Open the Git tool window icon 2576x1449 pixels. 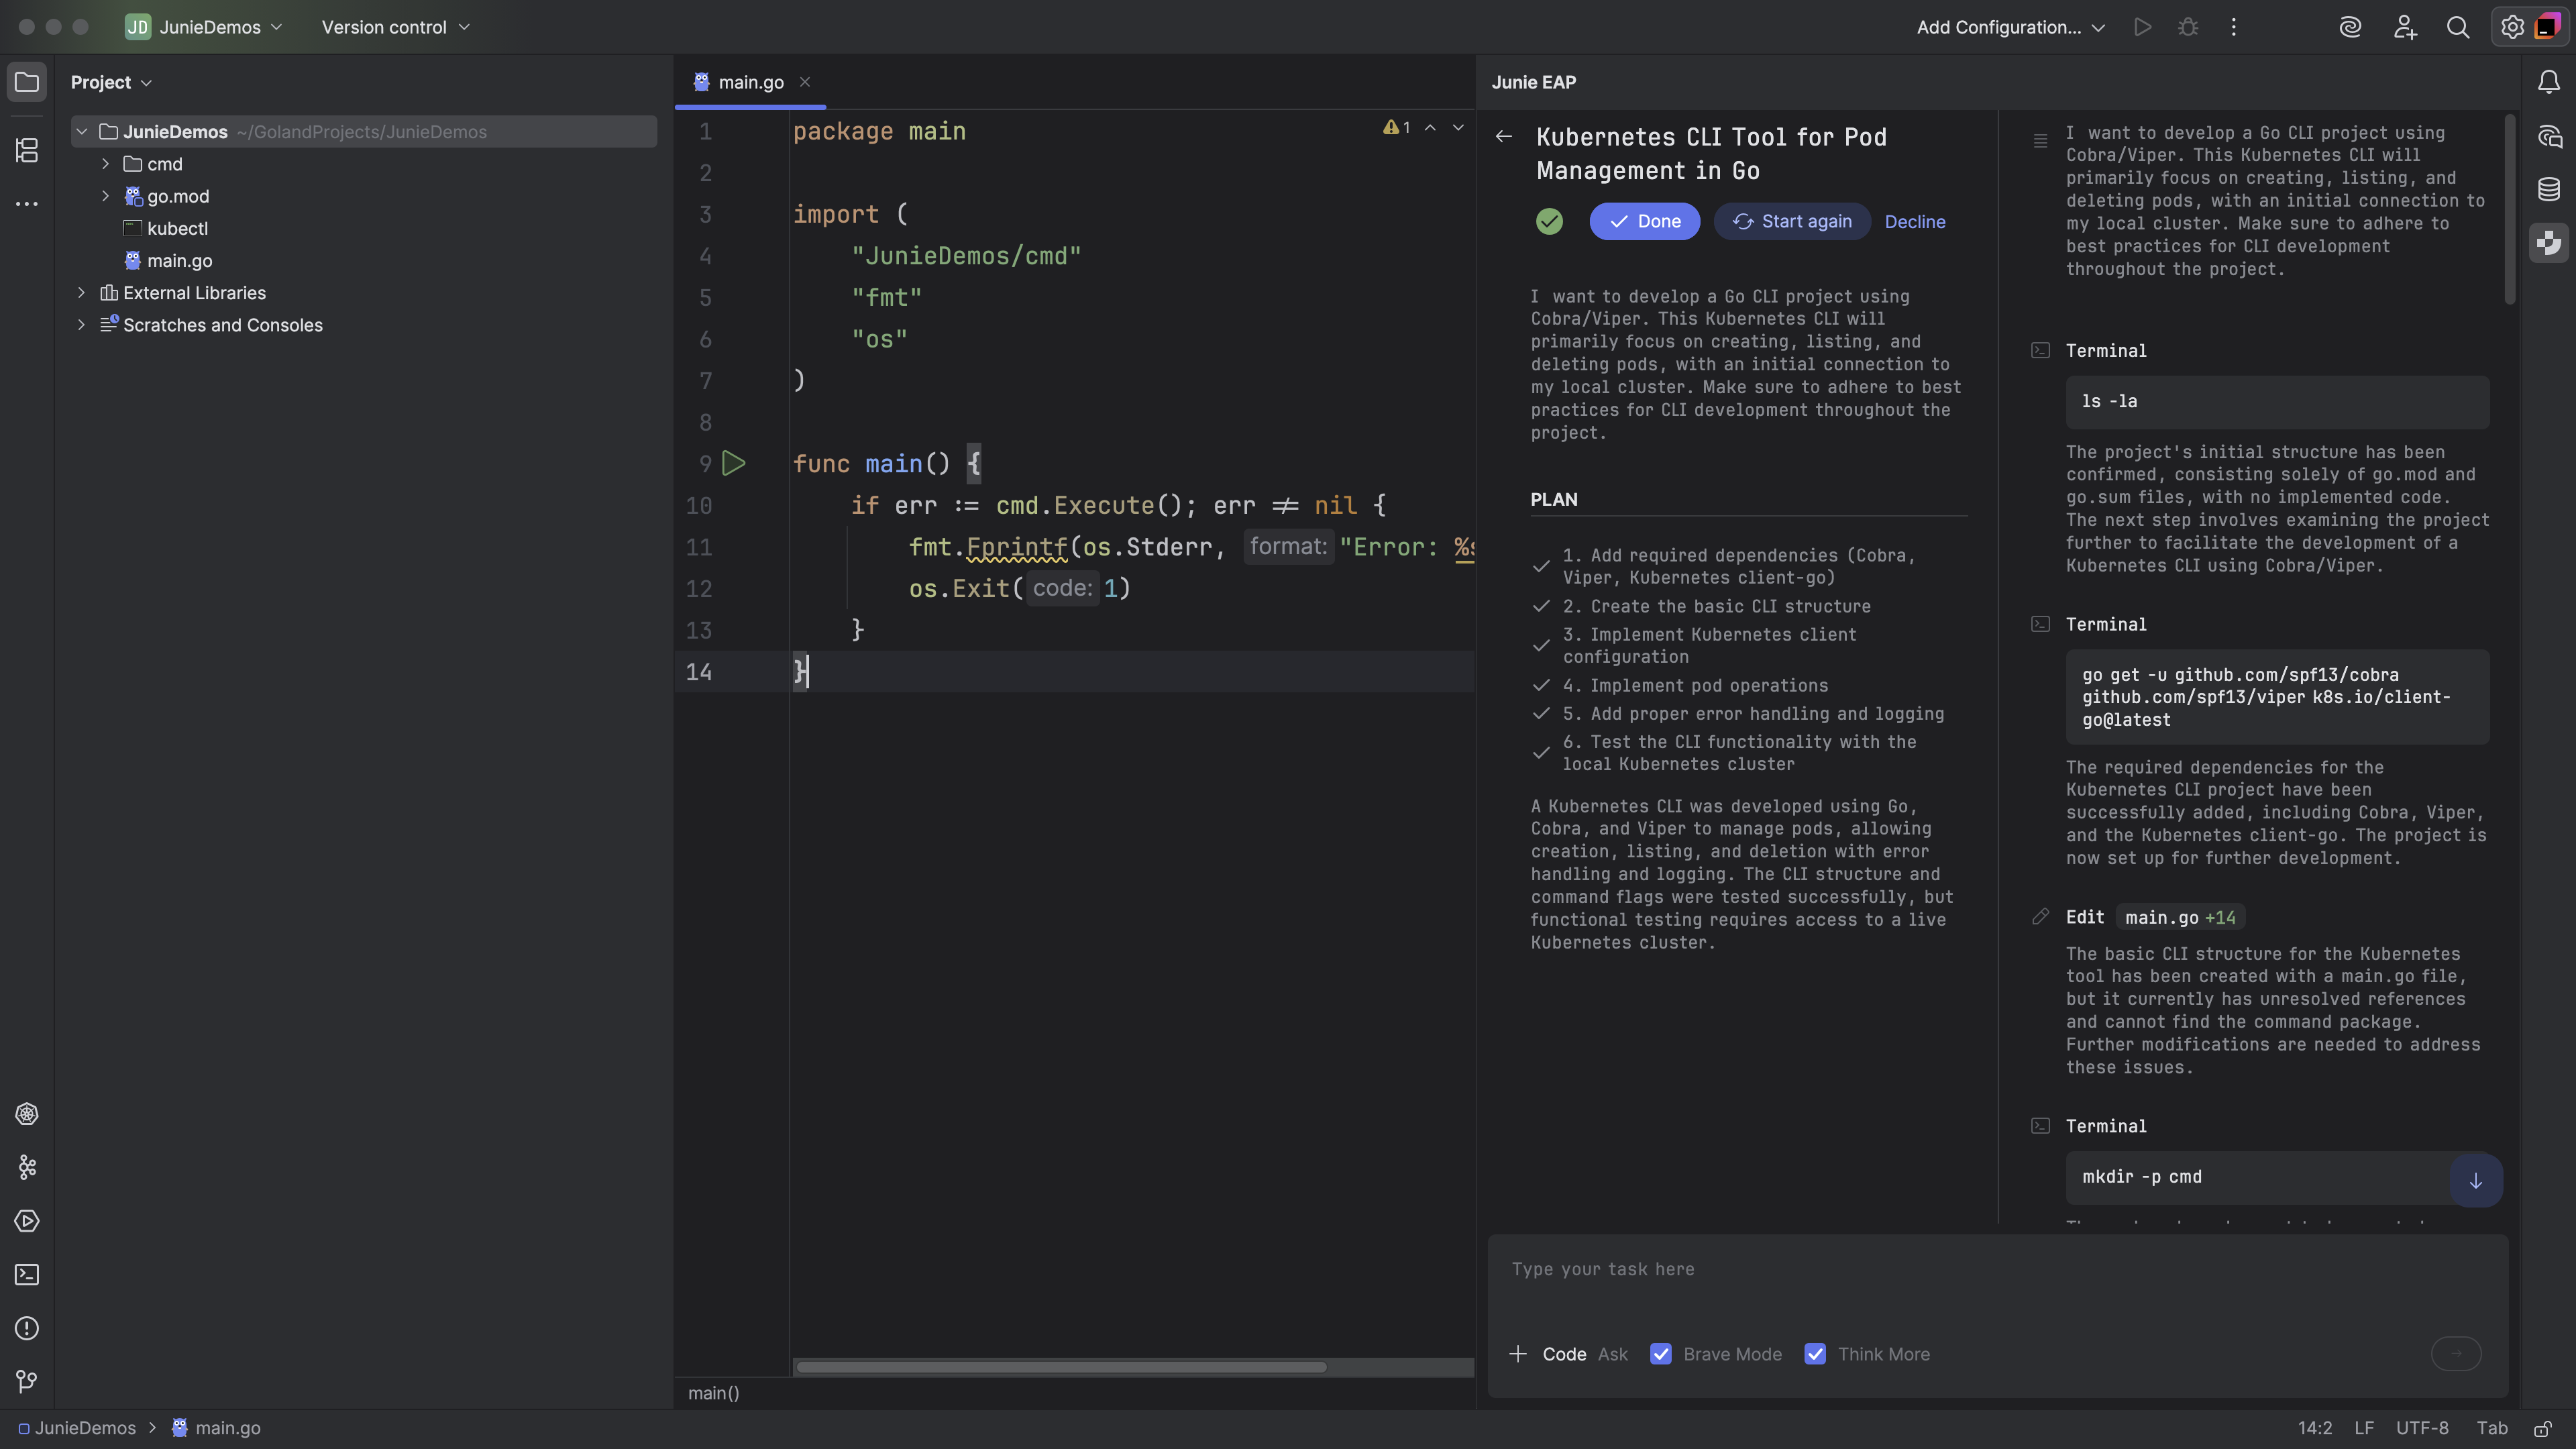click(27, 1382)
